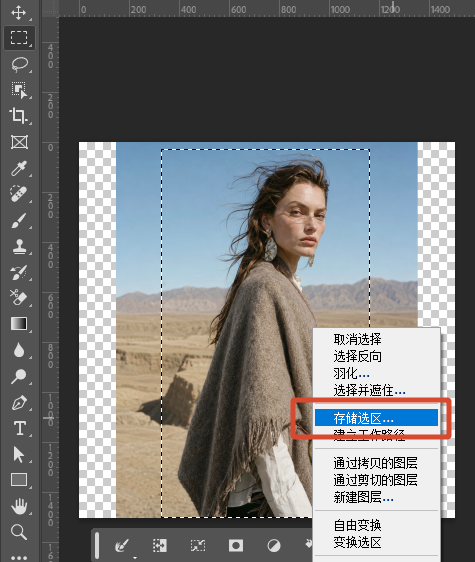This screenshot has width=475, height=562.
Task: Choose 羽化... from the context menu
Action: tap(376, 373)
